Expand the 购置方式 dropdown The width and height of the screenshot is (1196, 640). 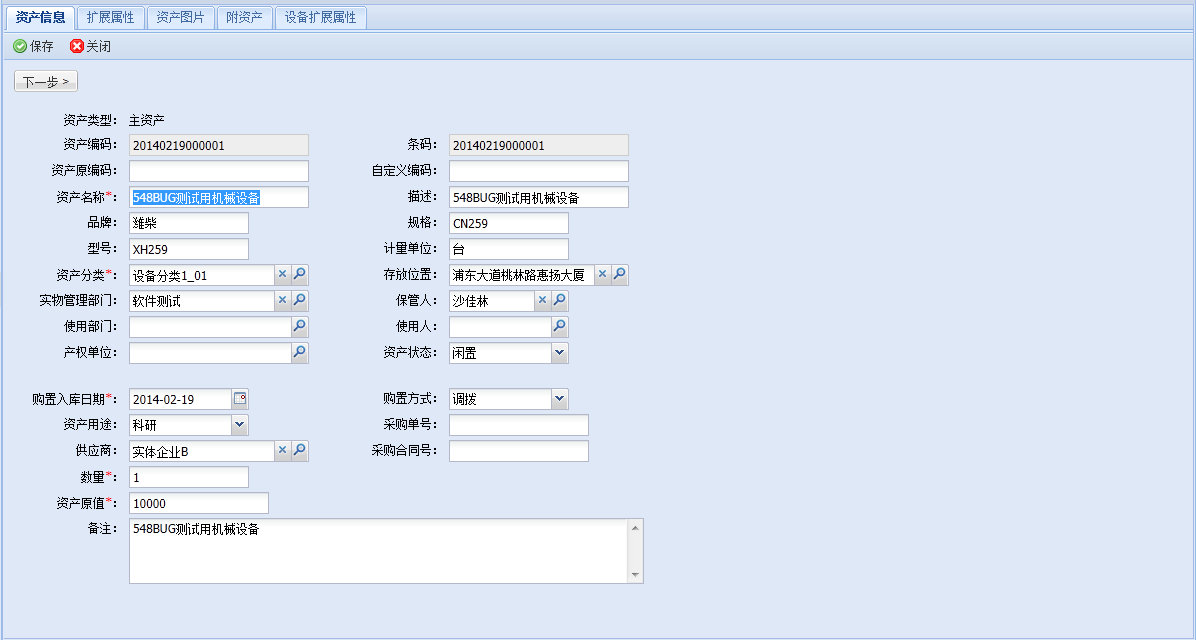click(560, 399)
